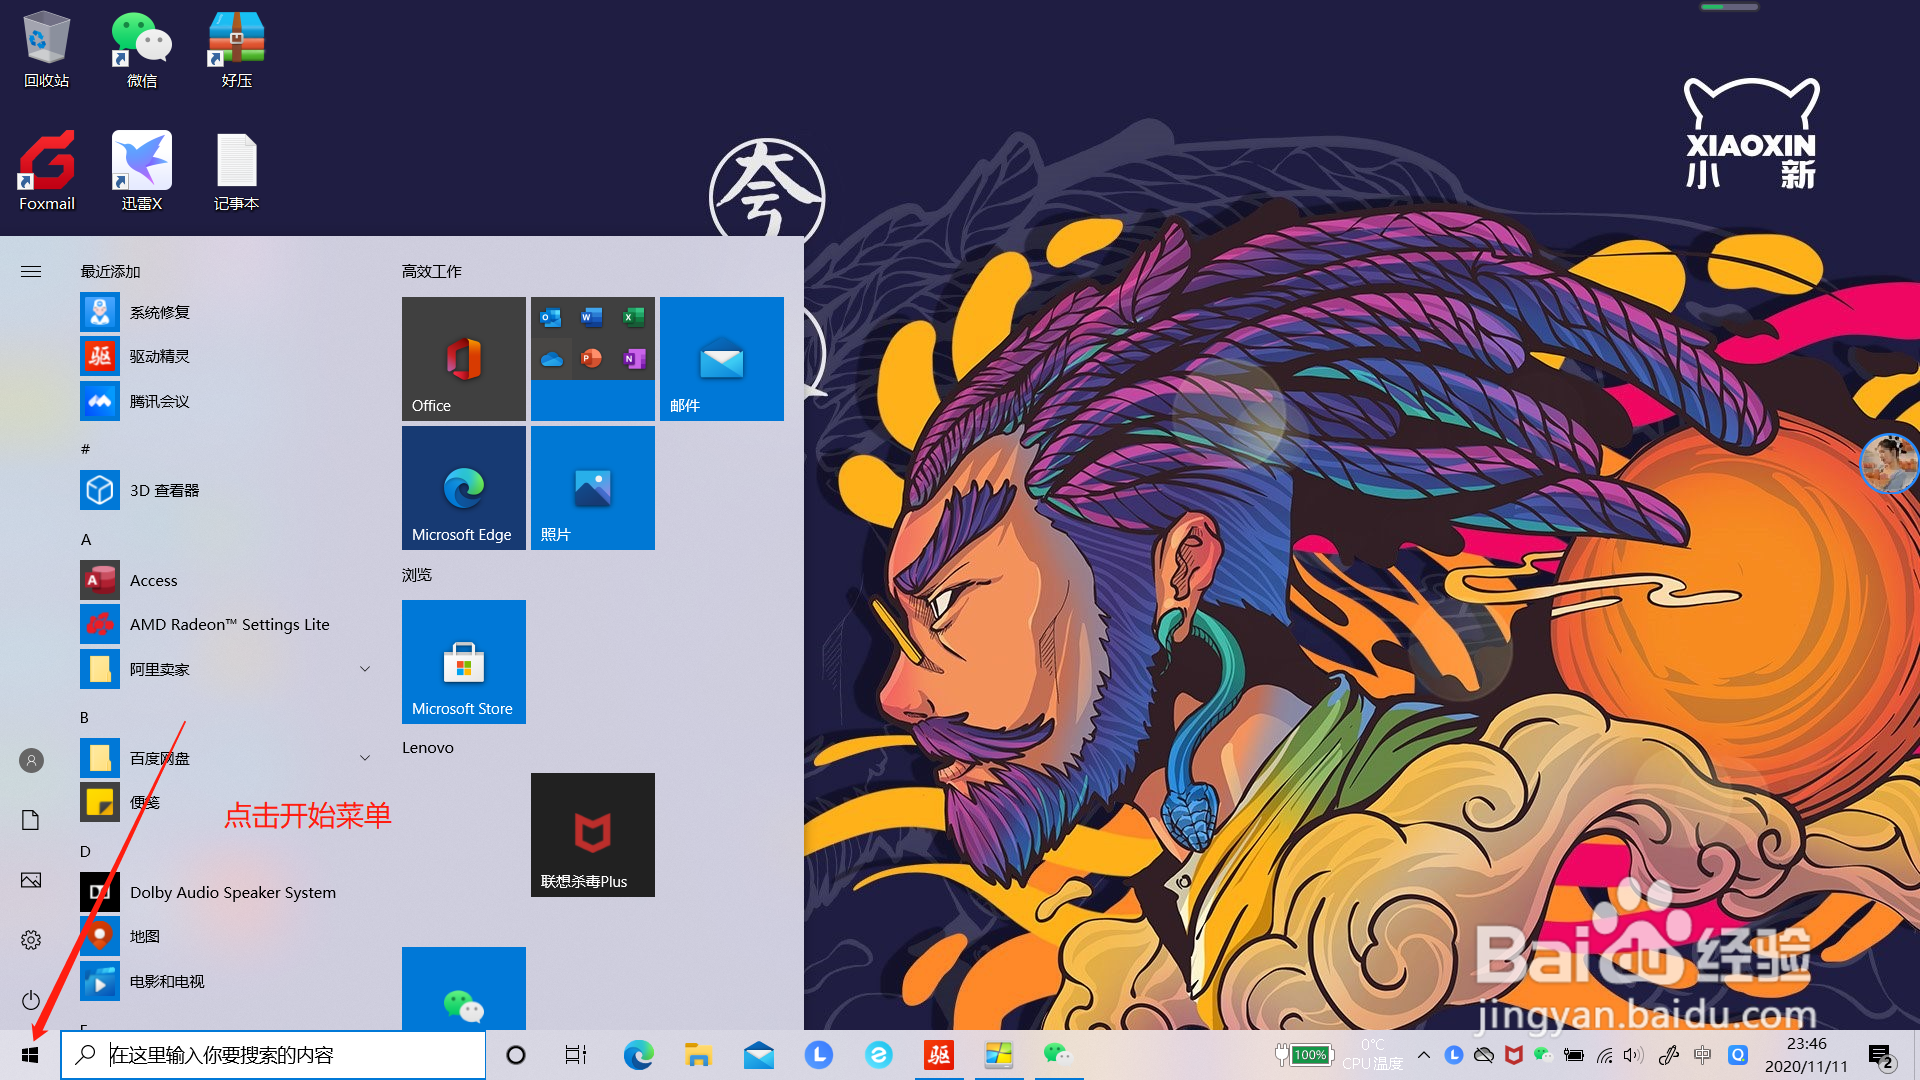The image size is (1920, 1080).
Task: Expand the 百度网盘 folder
Action: click(x=365, y=758)
